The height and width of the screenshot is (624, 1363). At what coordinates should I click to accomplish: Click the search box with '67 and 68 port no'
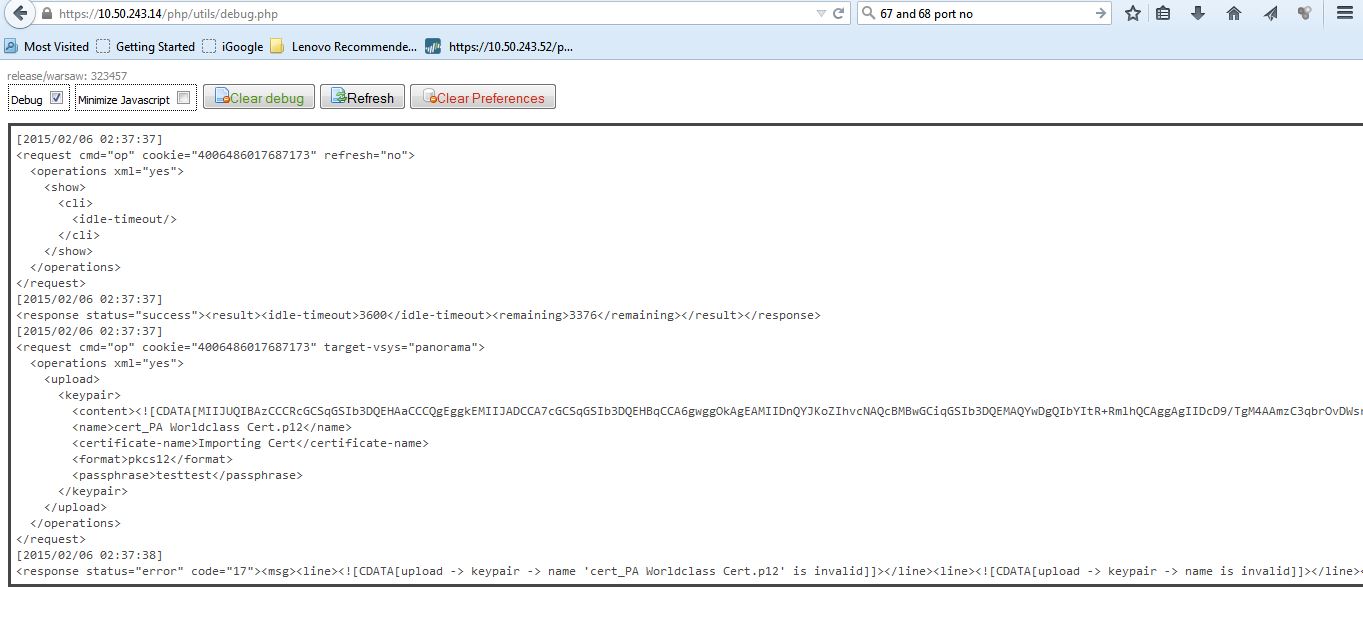pos(985,14)
